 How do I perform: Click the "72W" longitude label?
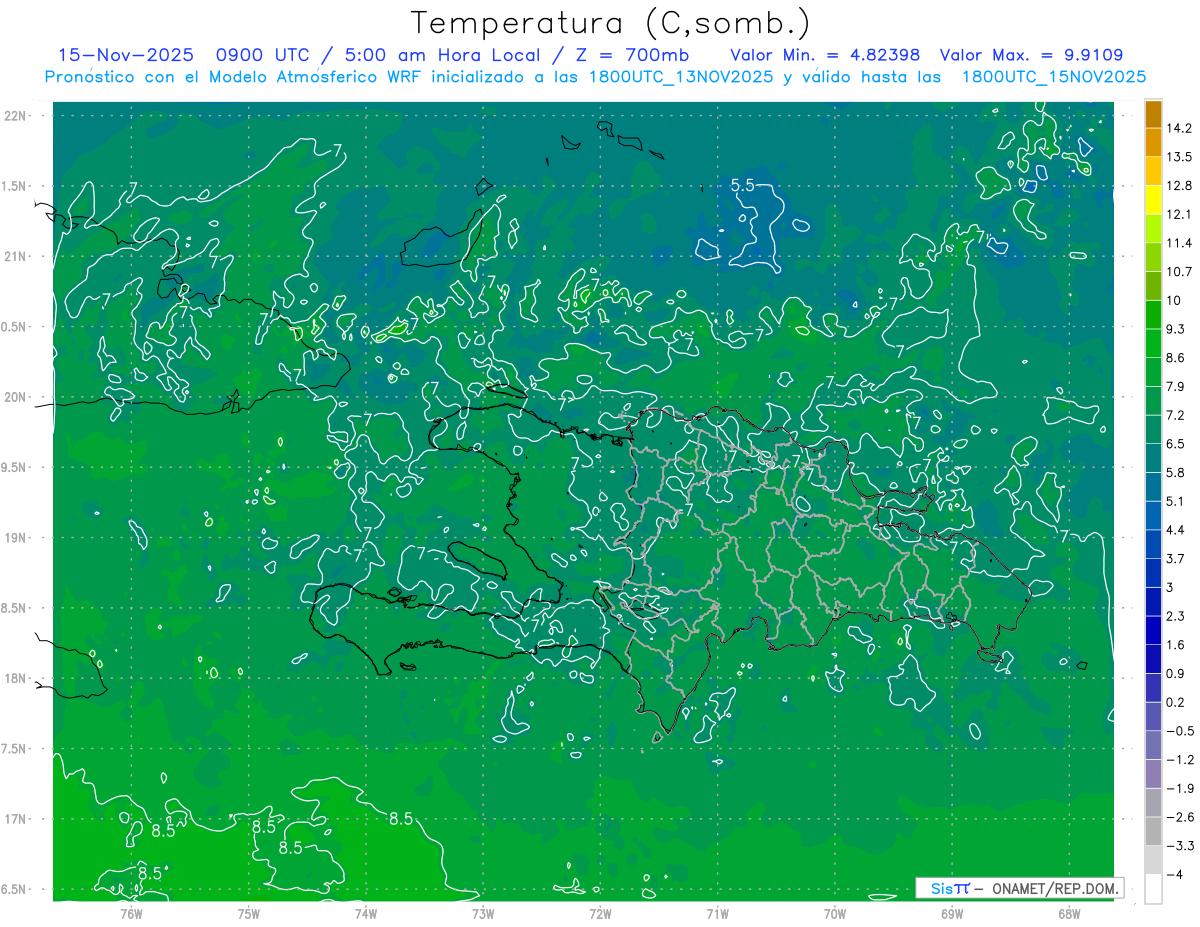[600, 913]
